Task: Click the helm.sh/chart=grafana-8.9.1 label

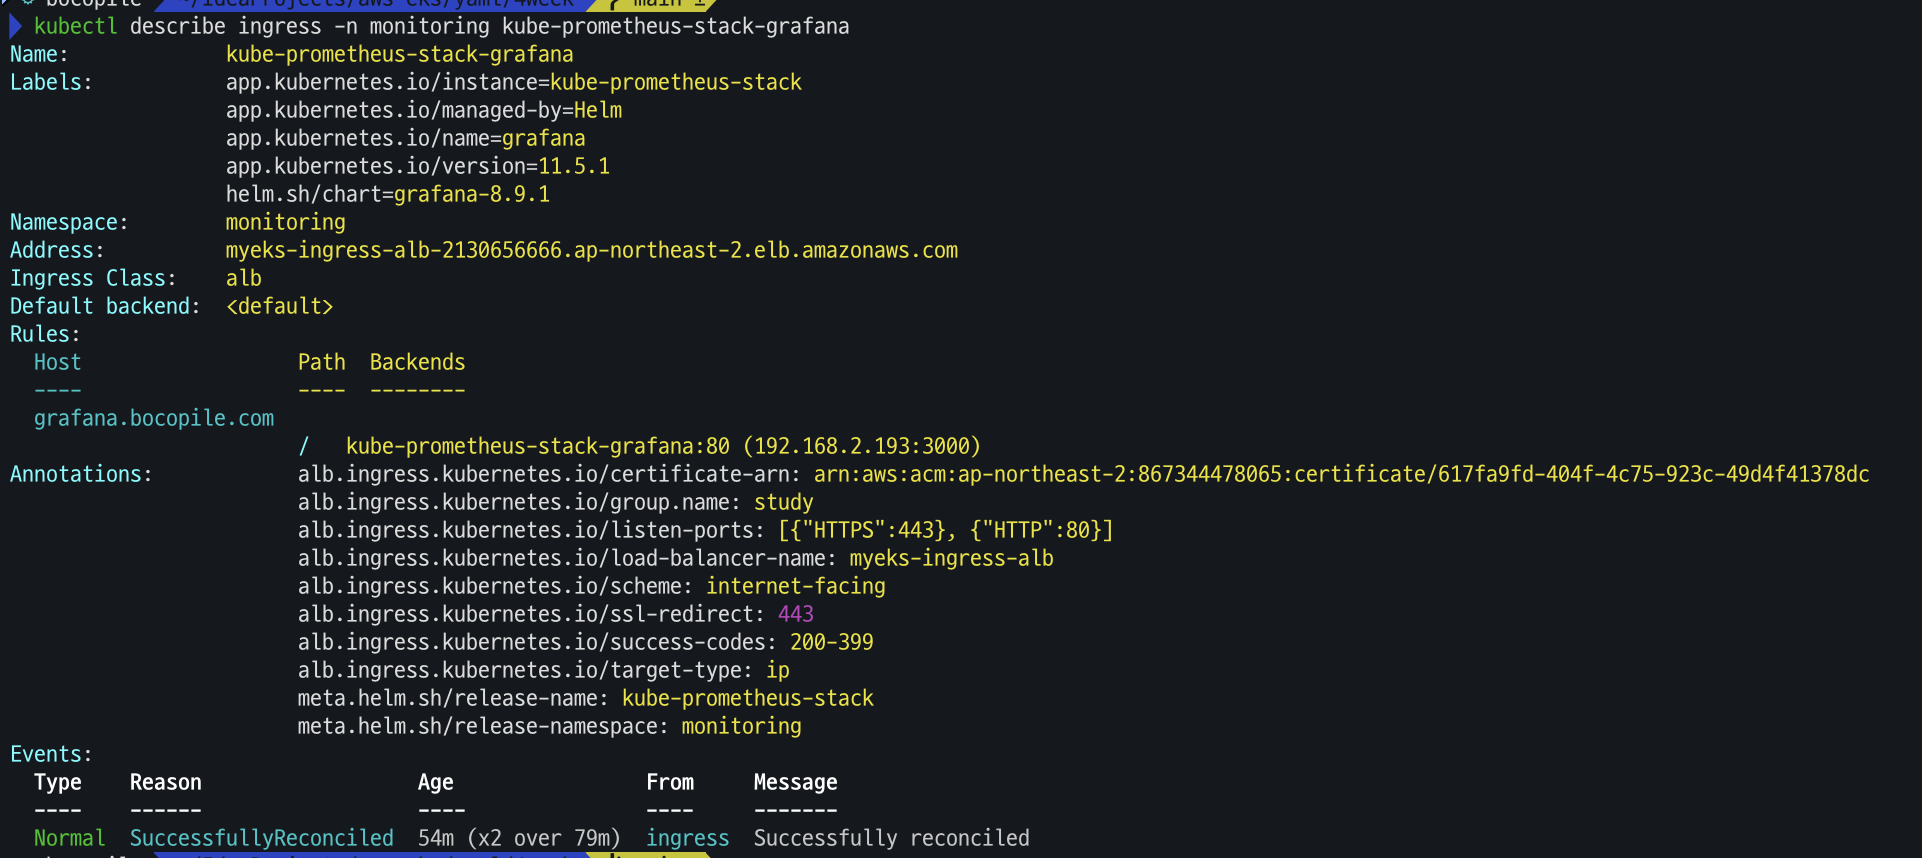Action: 388,194
